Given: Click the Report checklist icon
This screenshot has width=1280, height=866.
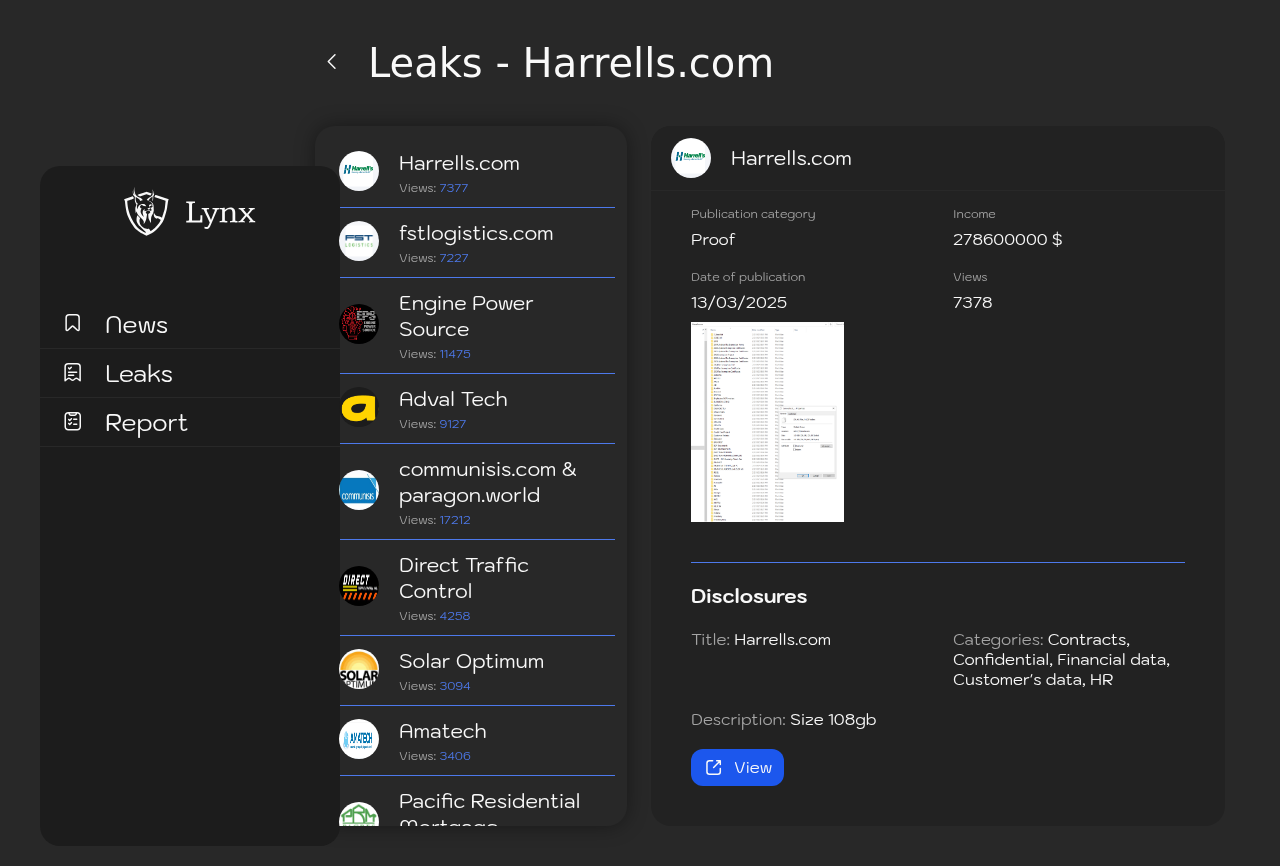Looking at the screenshot, I should [x=72, y=421].
